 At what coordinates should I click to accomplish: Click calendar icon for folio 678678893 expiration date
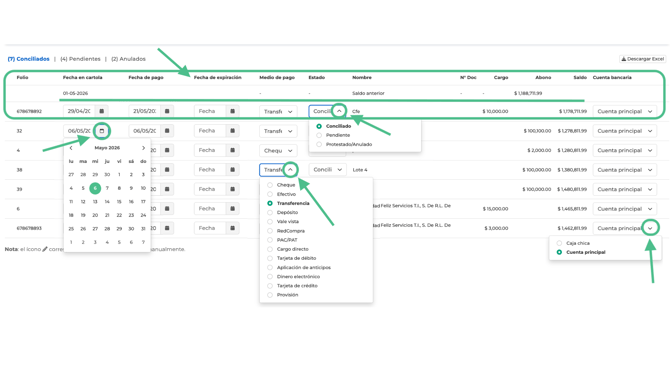232,228
